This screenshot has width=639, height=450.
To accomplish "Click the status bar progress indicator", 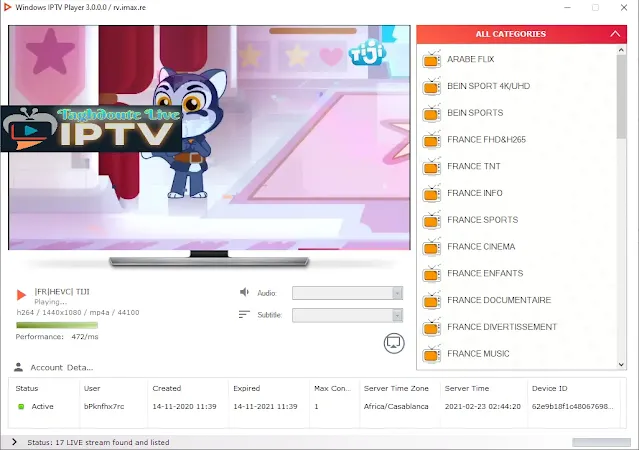I will click(x=601, y=442).
